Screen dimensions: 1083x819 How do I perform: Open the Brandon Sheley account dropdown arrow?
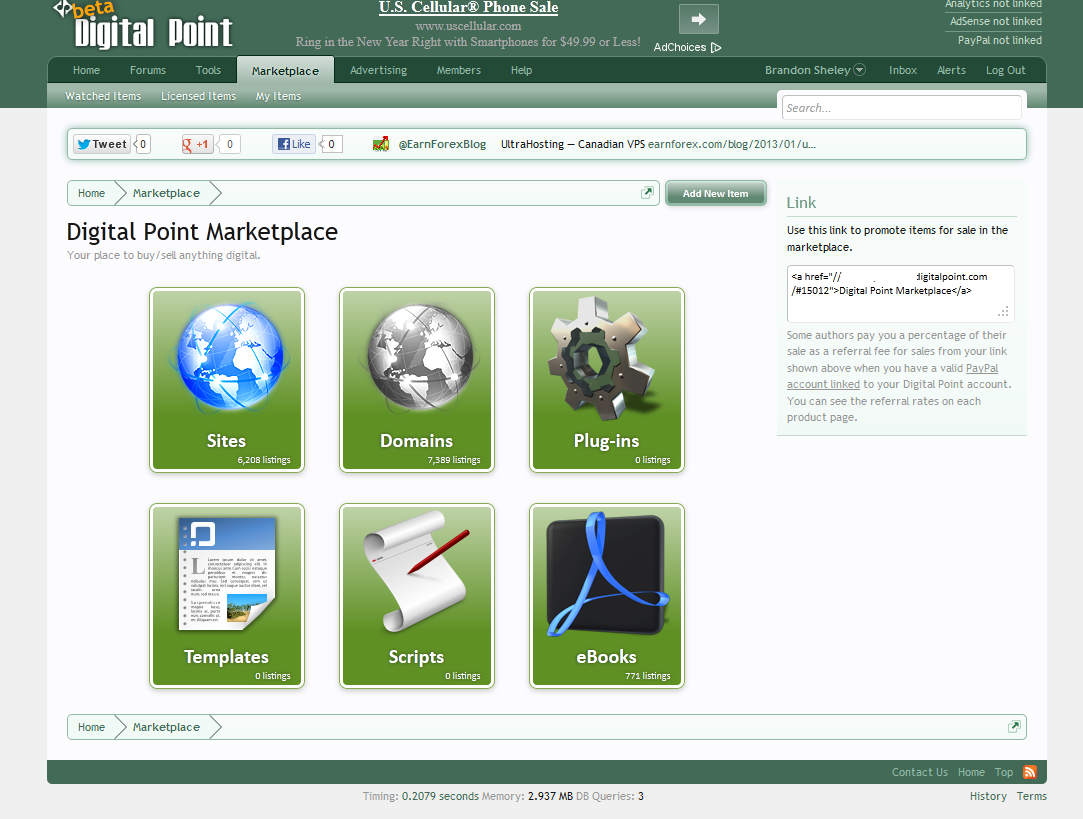point(860,70)
